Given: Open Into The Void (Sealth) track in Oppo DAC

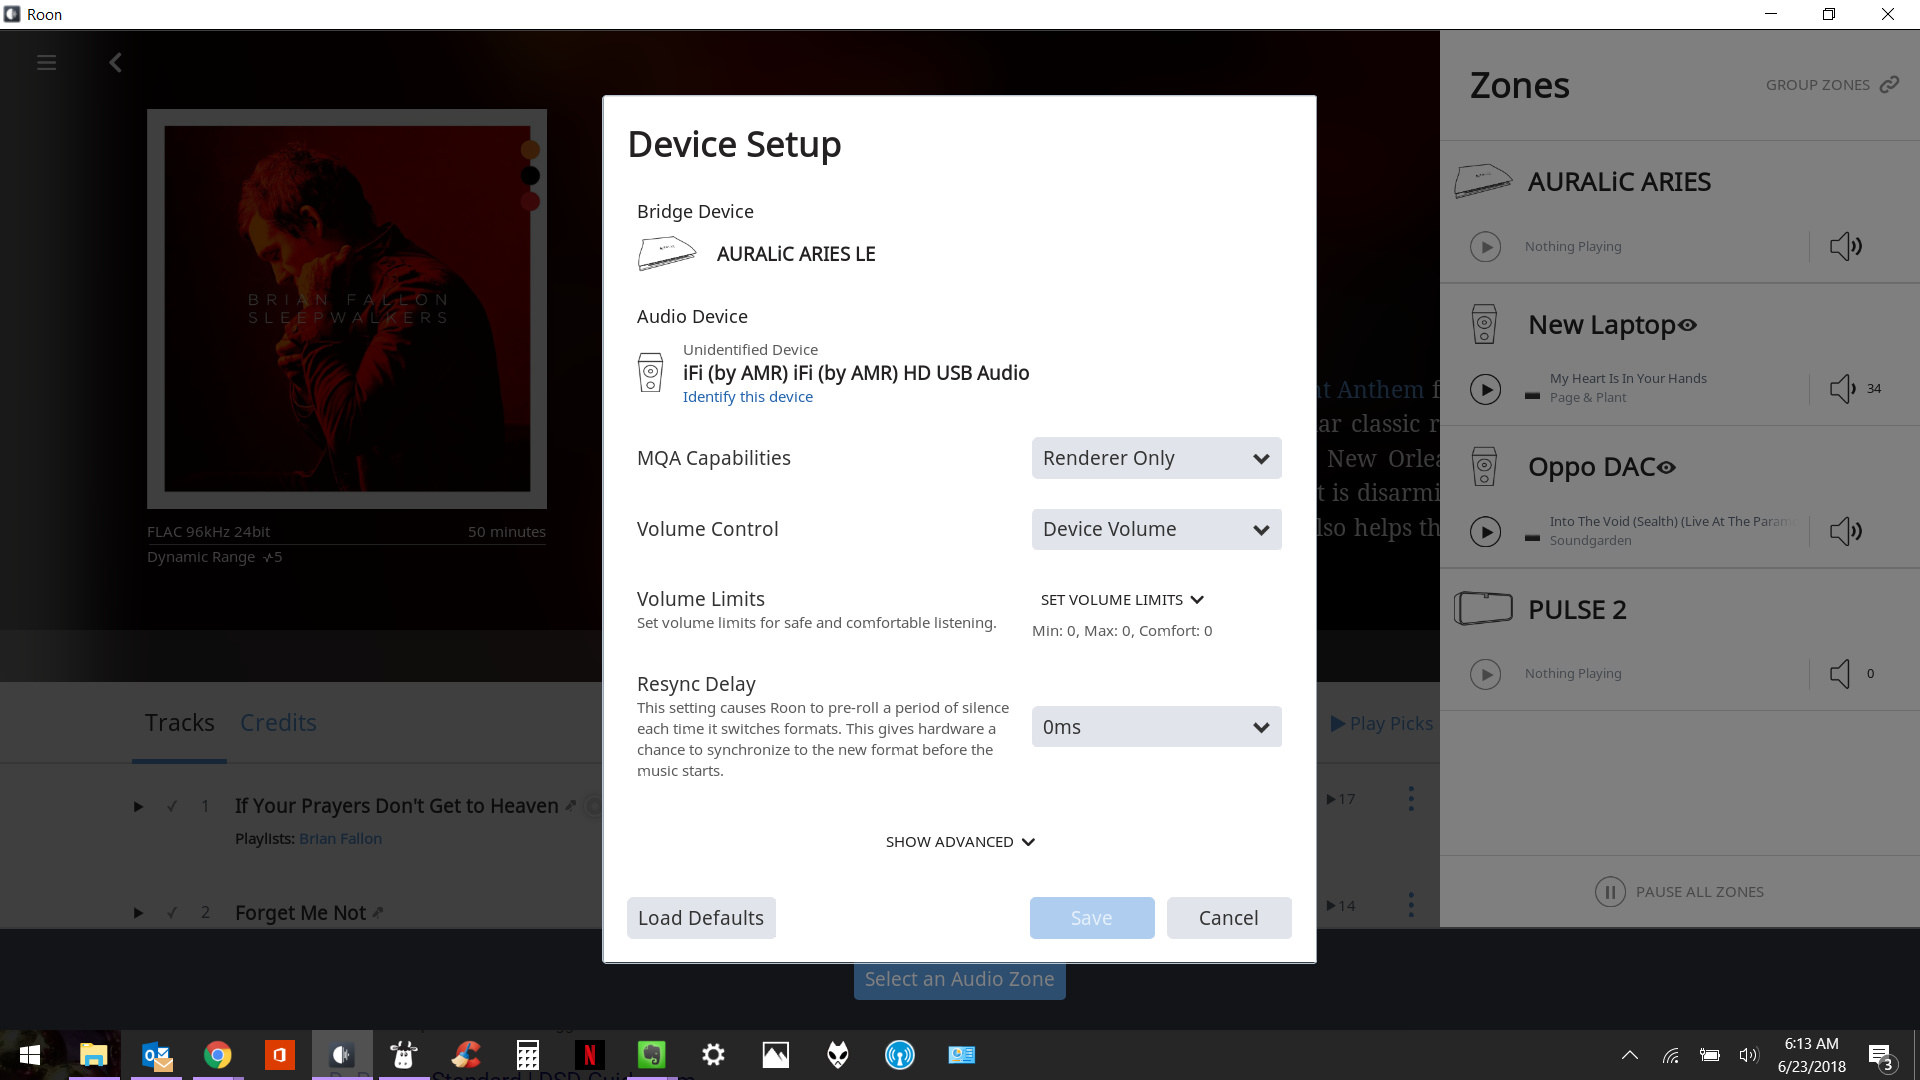Looking at the screenshot, I should pos(1672,522).
